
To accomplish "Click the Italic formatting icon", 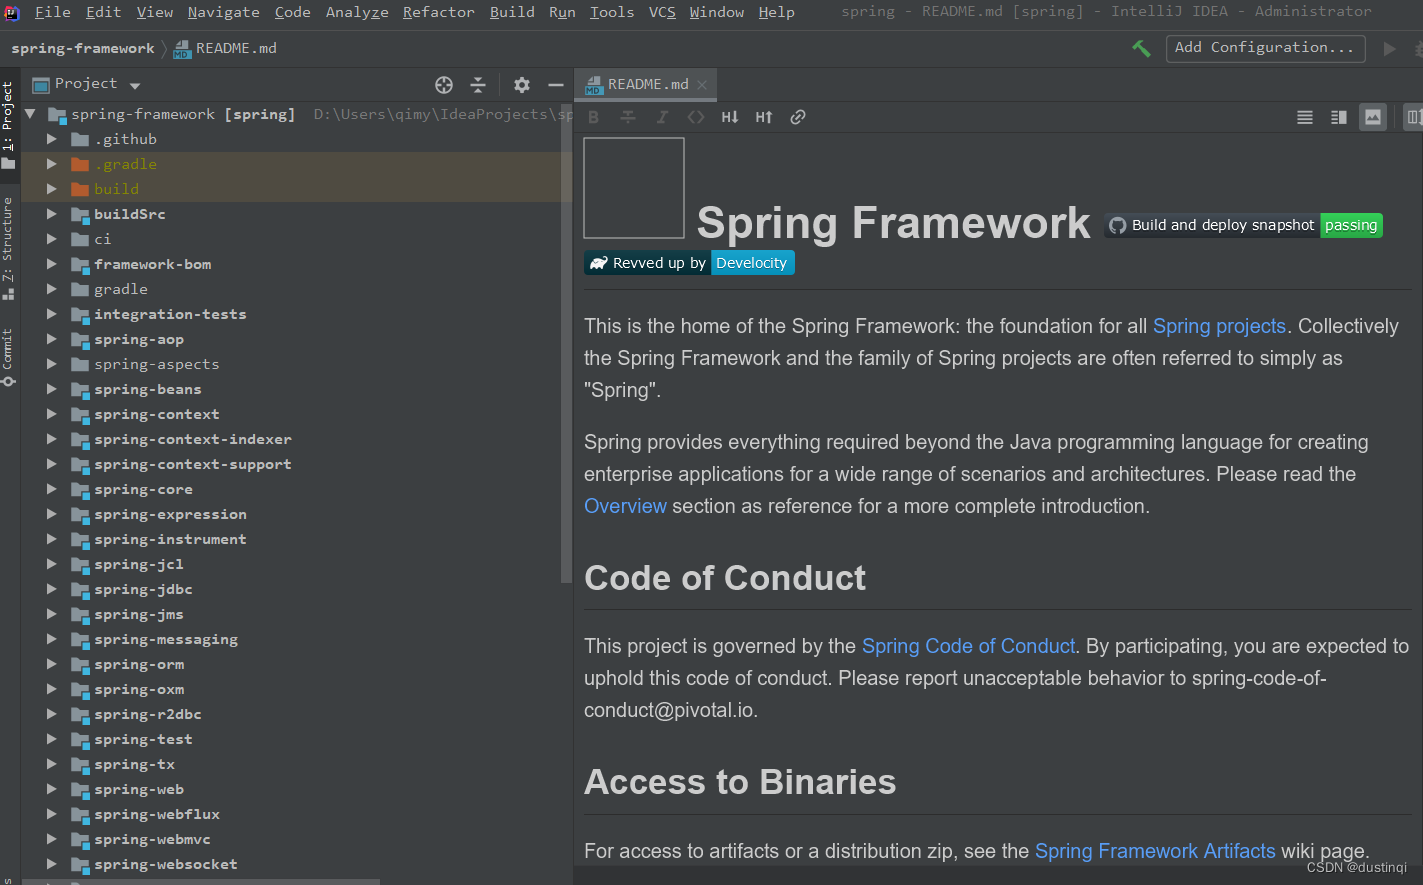I will (x=662, y=117).
